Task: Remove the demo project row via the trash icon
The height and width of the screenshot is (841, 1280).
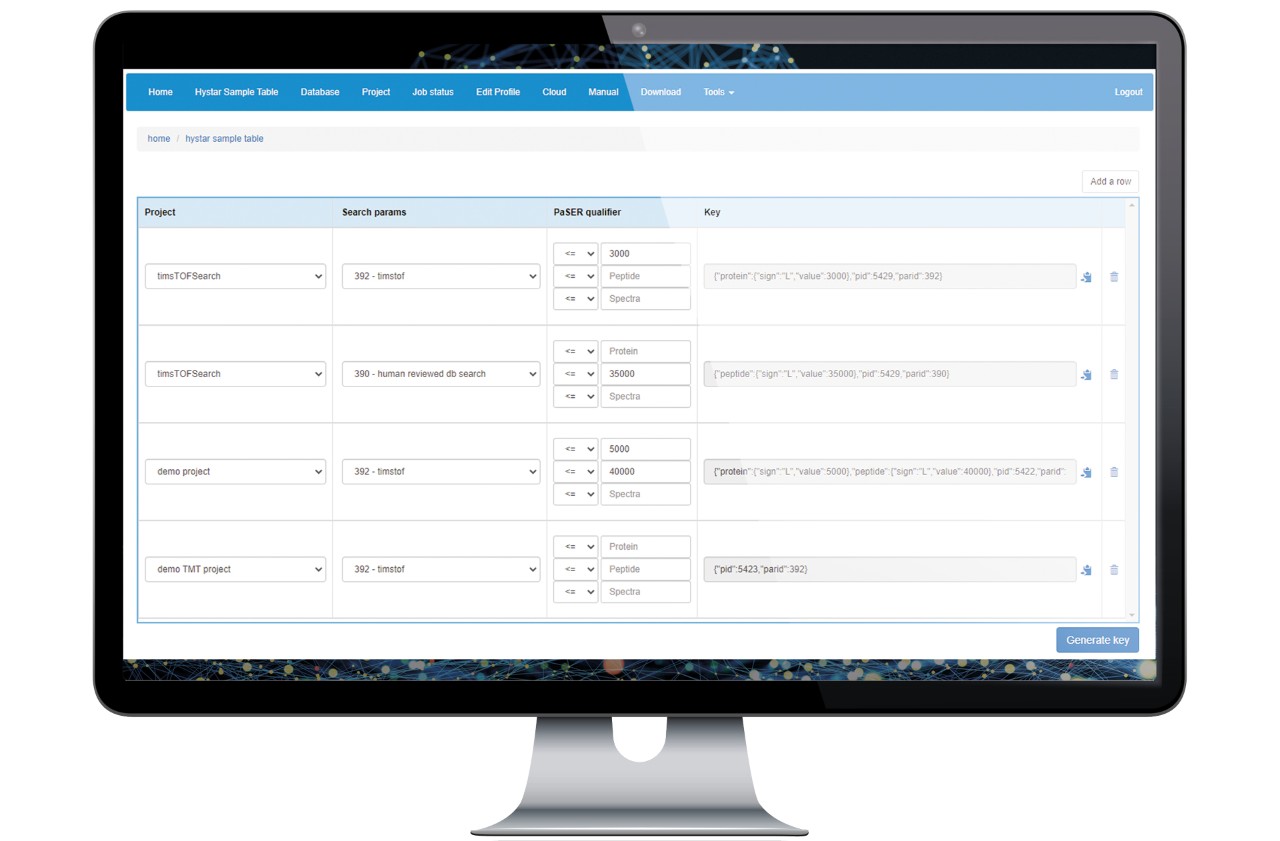Action: tap(1114, 471)
